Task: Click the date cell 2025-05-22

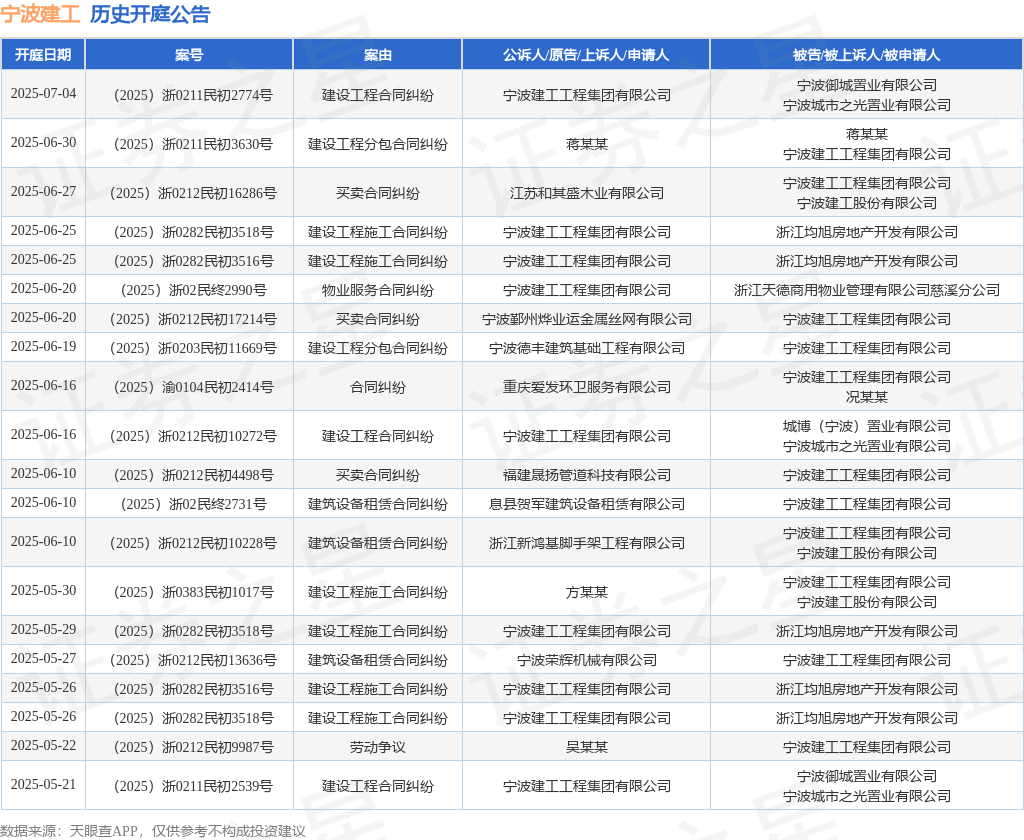Action: pos(43,745)
